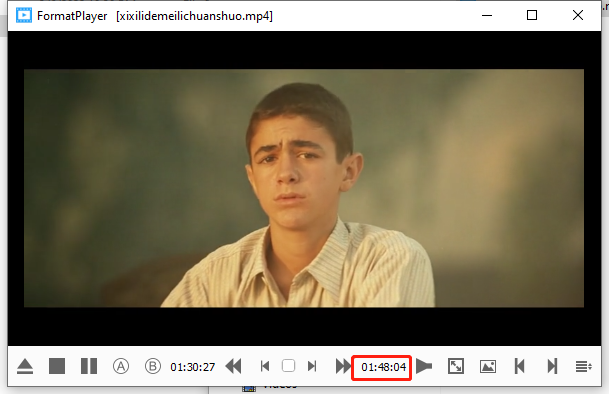Click the video frame display area
Screen dimensions: 609x394
304,188
